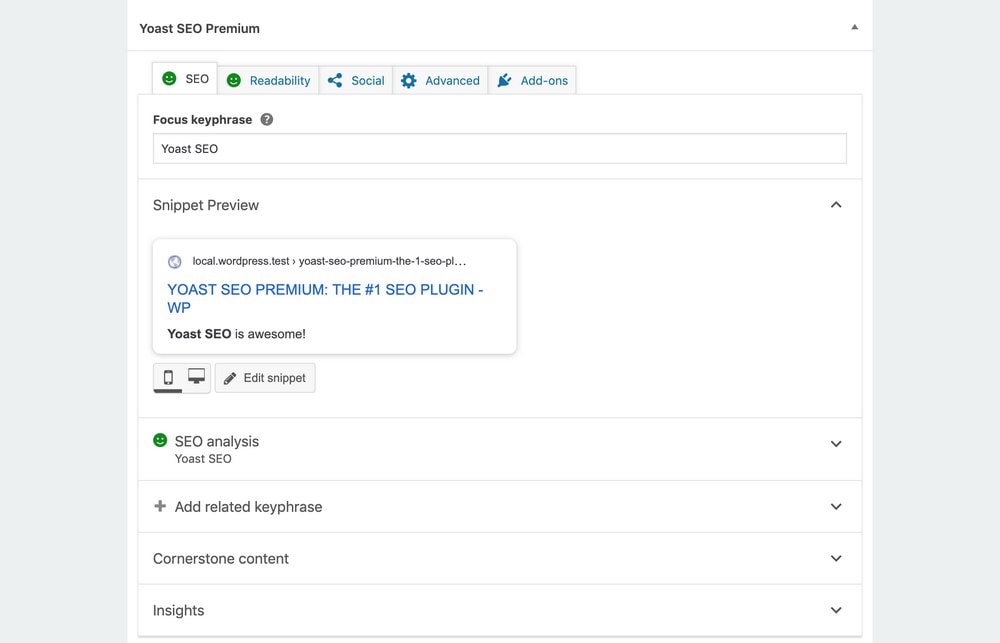
Task: Open the Advanced tab
Action: pyautogui.click(x=441, y=80)
